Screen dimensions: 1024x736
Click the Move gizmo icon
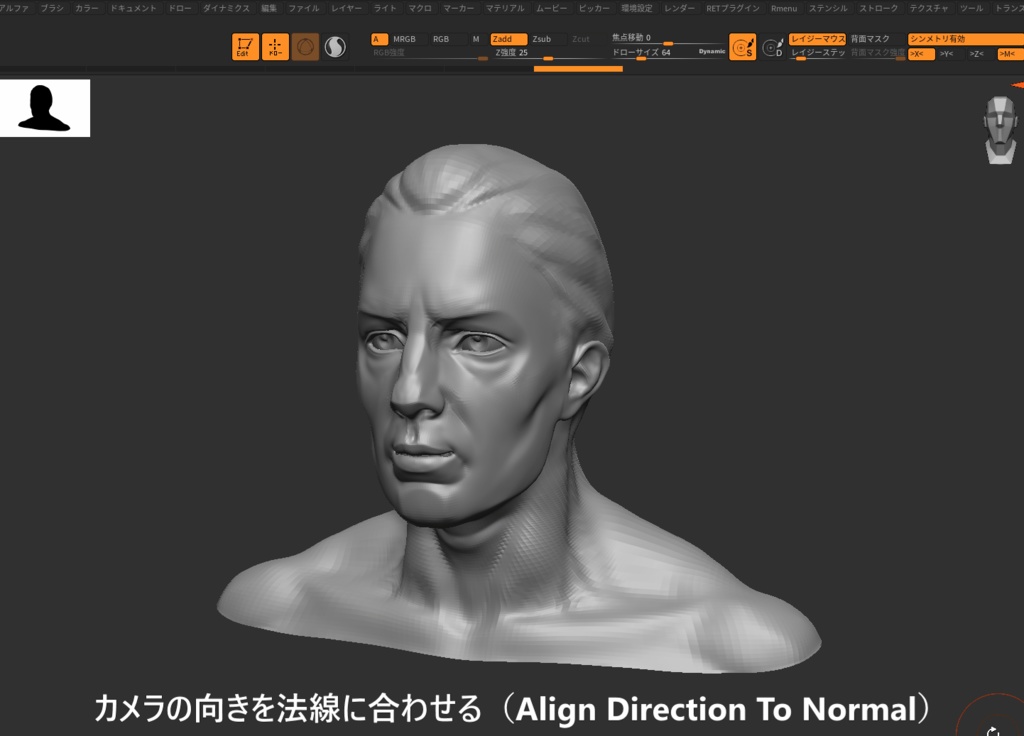275,47
